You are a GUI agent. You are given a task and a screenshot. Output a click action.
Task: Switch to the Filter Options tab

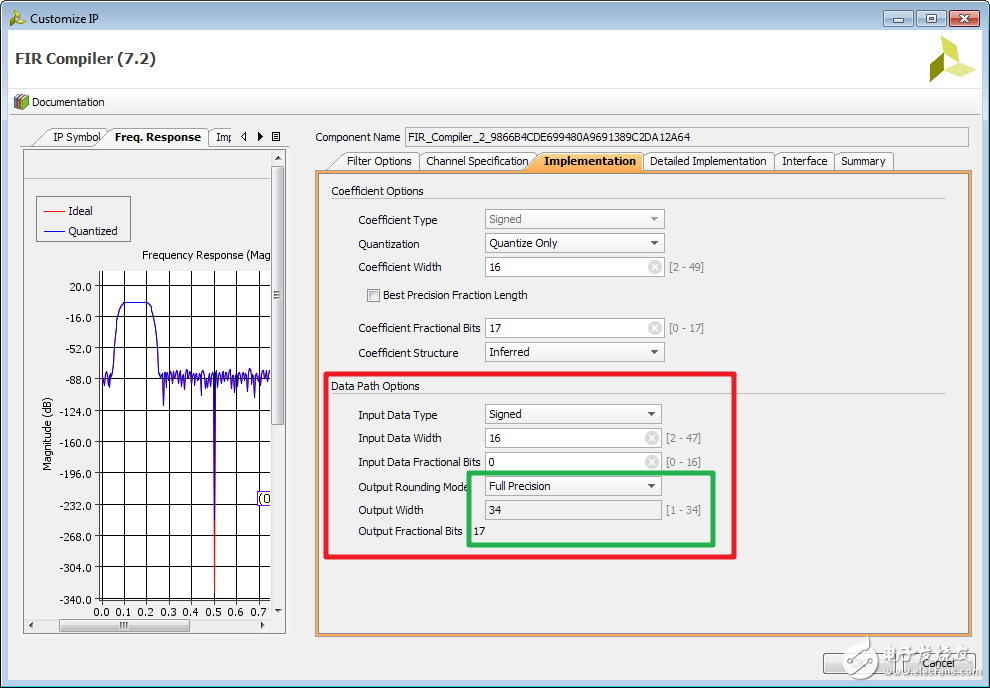point(378,161)
